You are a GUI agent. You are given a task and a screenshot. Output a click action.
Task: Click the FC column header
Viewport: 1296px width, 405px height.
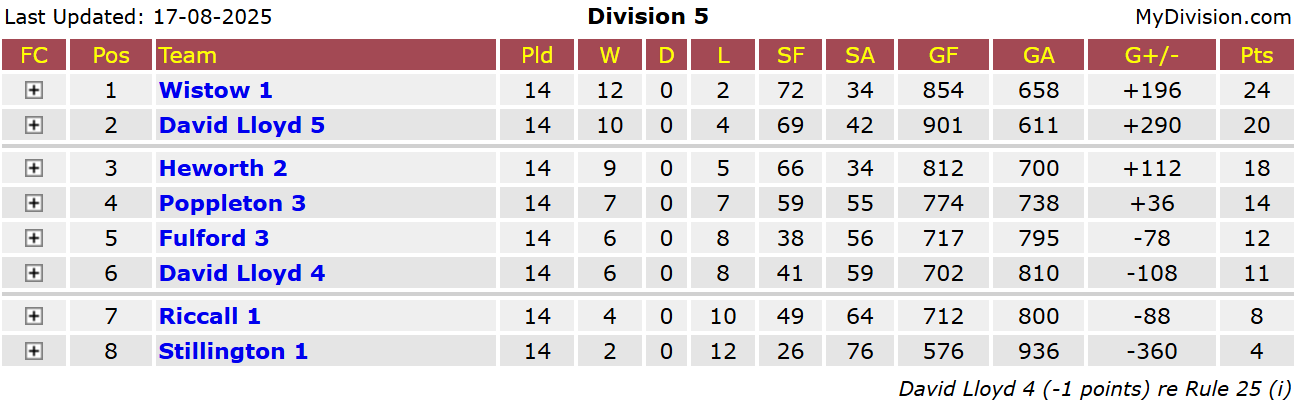34,55
